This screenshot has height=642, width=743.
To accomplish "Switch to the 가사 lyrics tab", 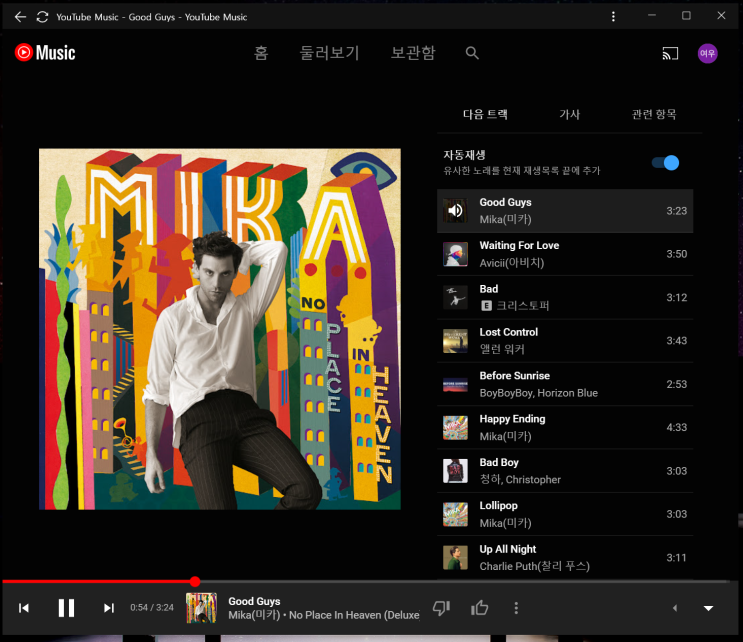I will pyautogui.click(x=570, y=114).
